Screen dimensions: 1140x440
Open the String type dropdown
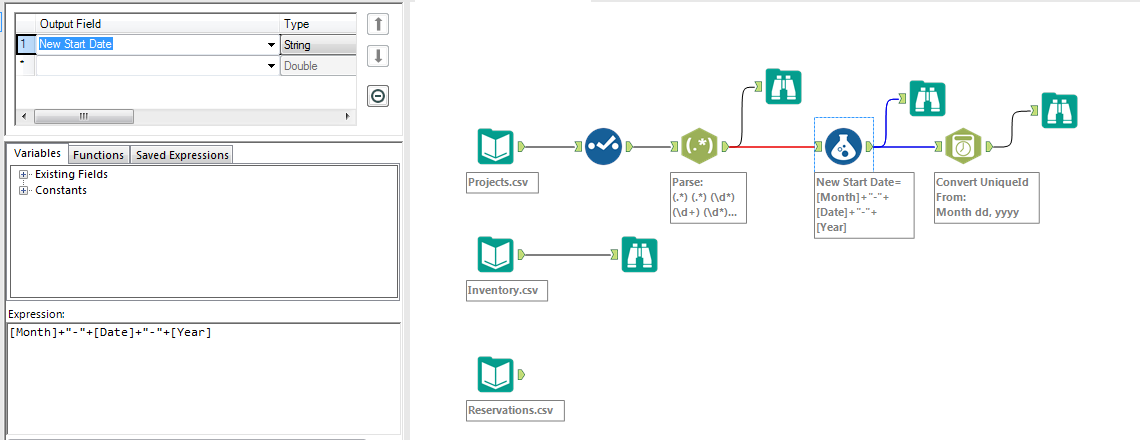(319, 45)
